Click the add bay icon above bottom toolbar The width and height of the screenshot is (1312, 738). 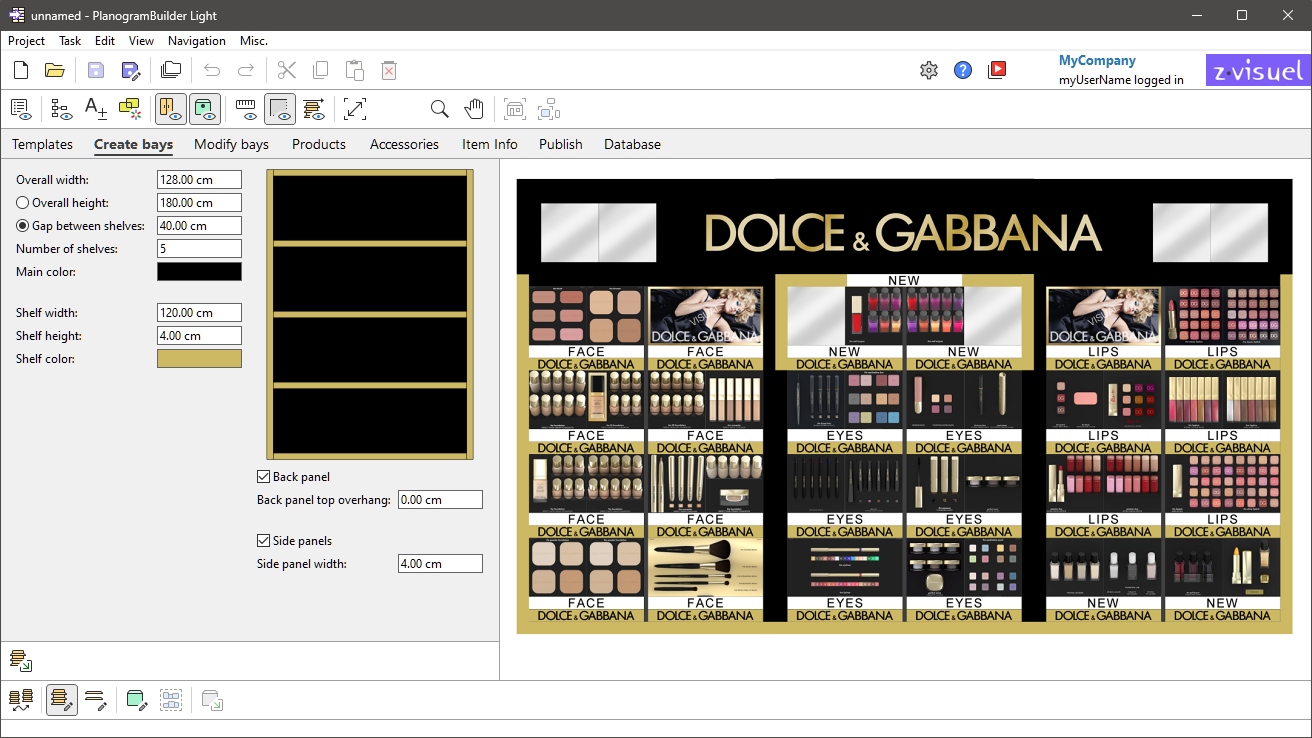point(21,661)
